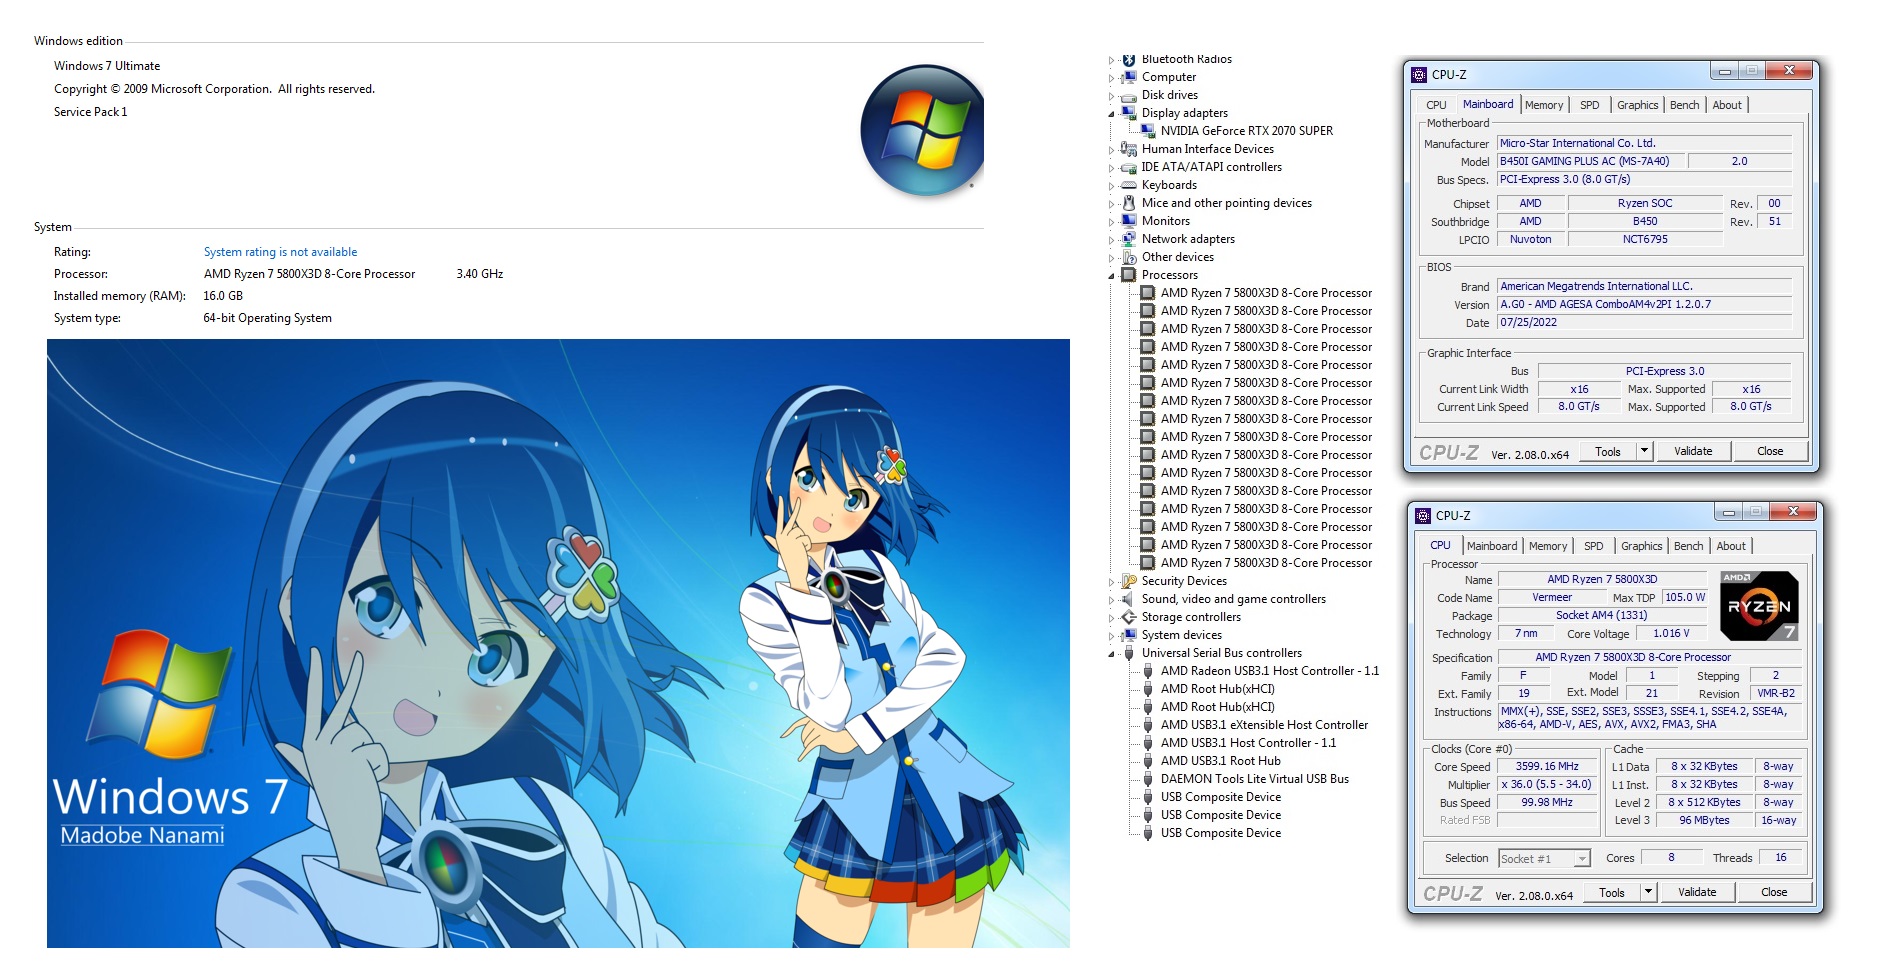This screenshot has width=1881, height=977.
Task: Click the Other devices icon
Action: coord(1129,257)
